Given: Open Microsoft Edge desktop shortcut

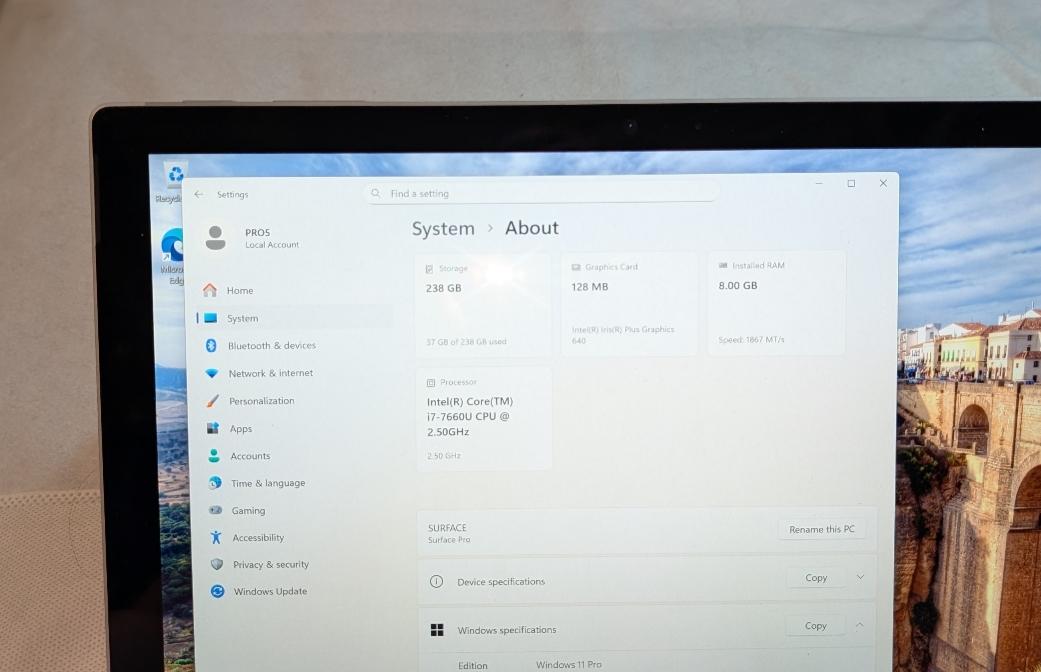Looking at the screenshot, I should (173, 256).
